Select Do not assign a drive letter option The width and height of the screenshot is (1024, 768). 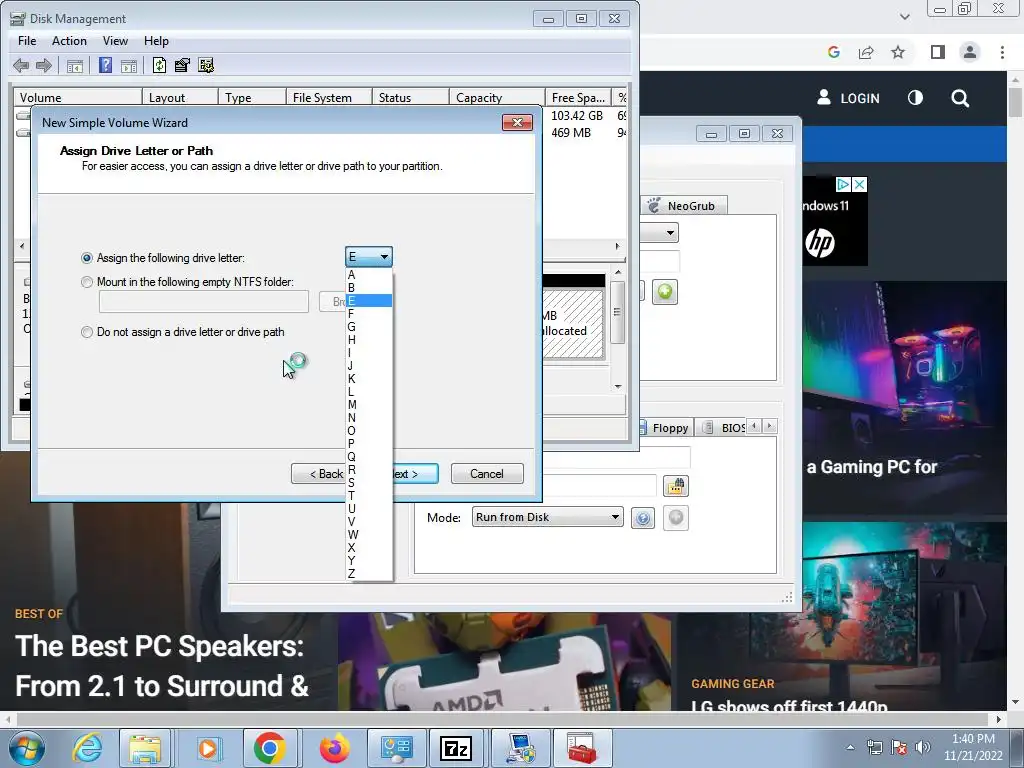pos(87,332)
